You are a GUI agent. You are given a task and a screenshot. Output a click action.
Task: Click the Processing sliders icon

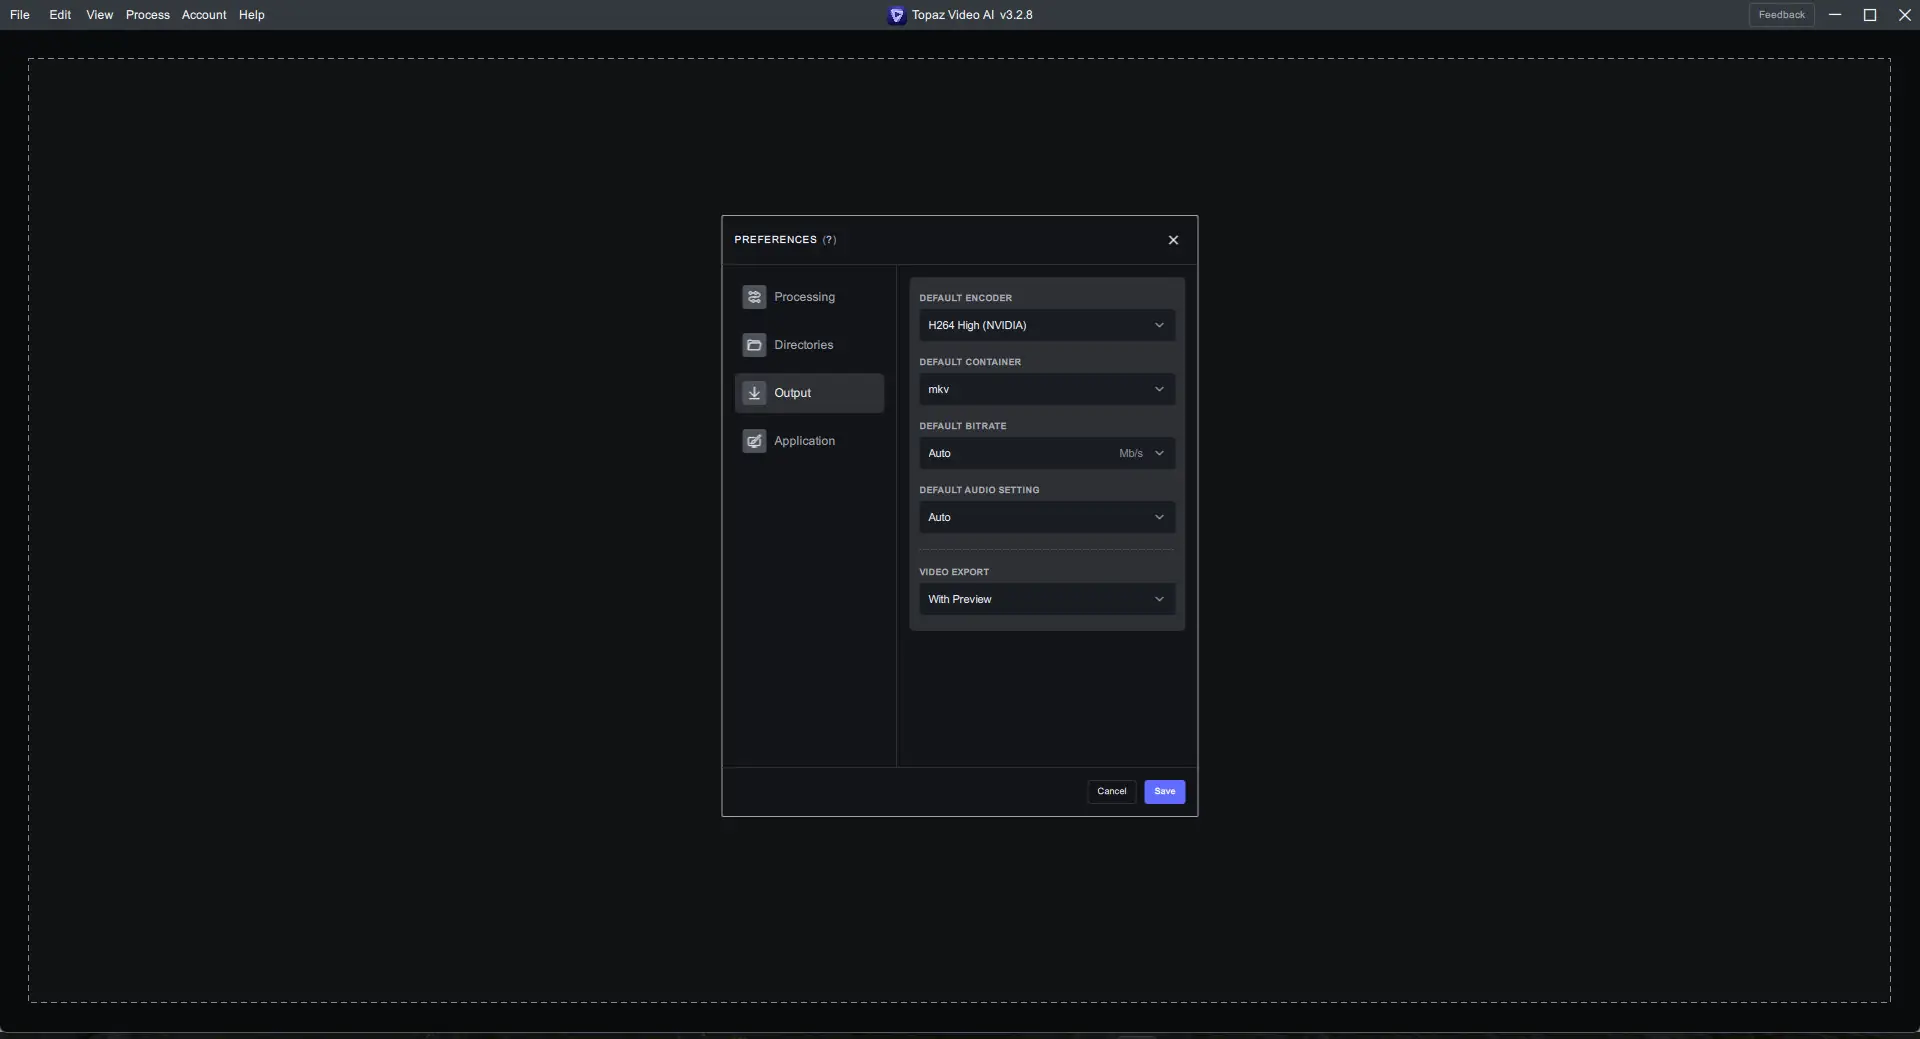pyautogui.click(x=754, y=297)
